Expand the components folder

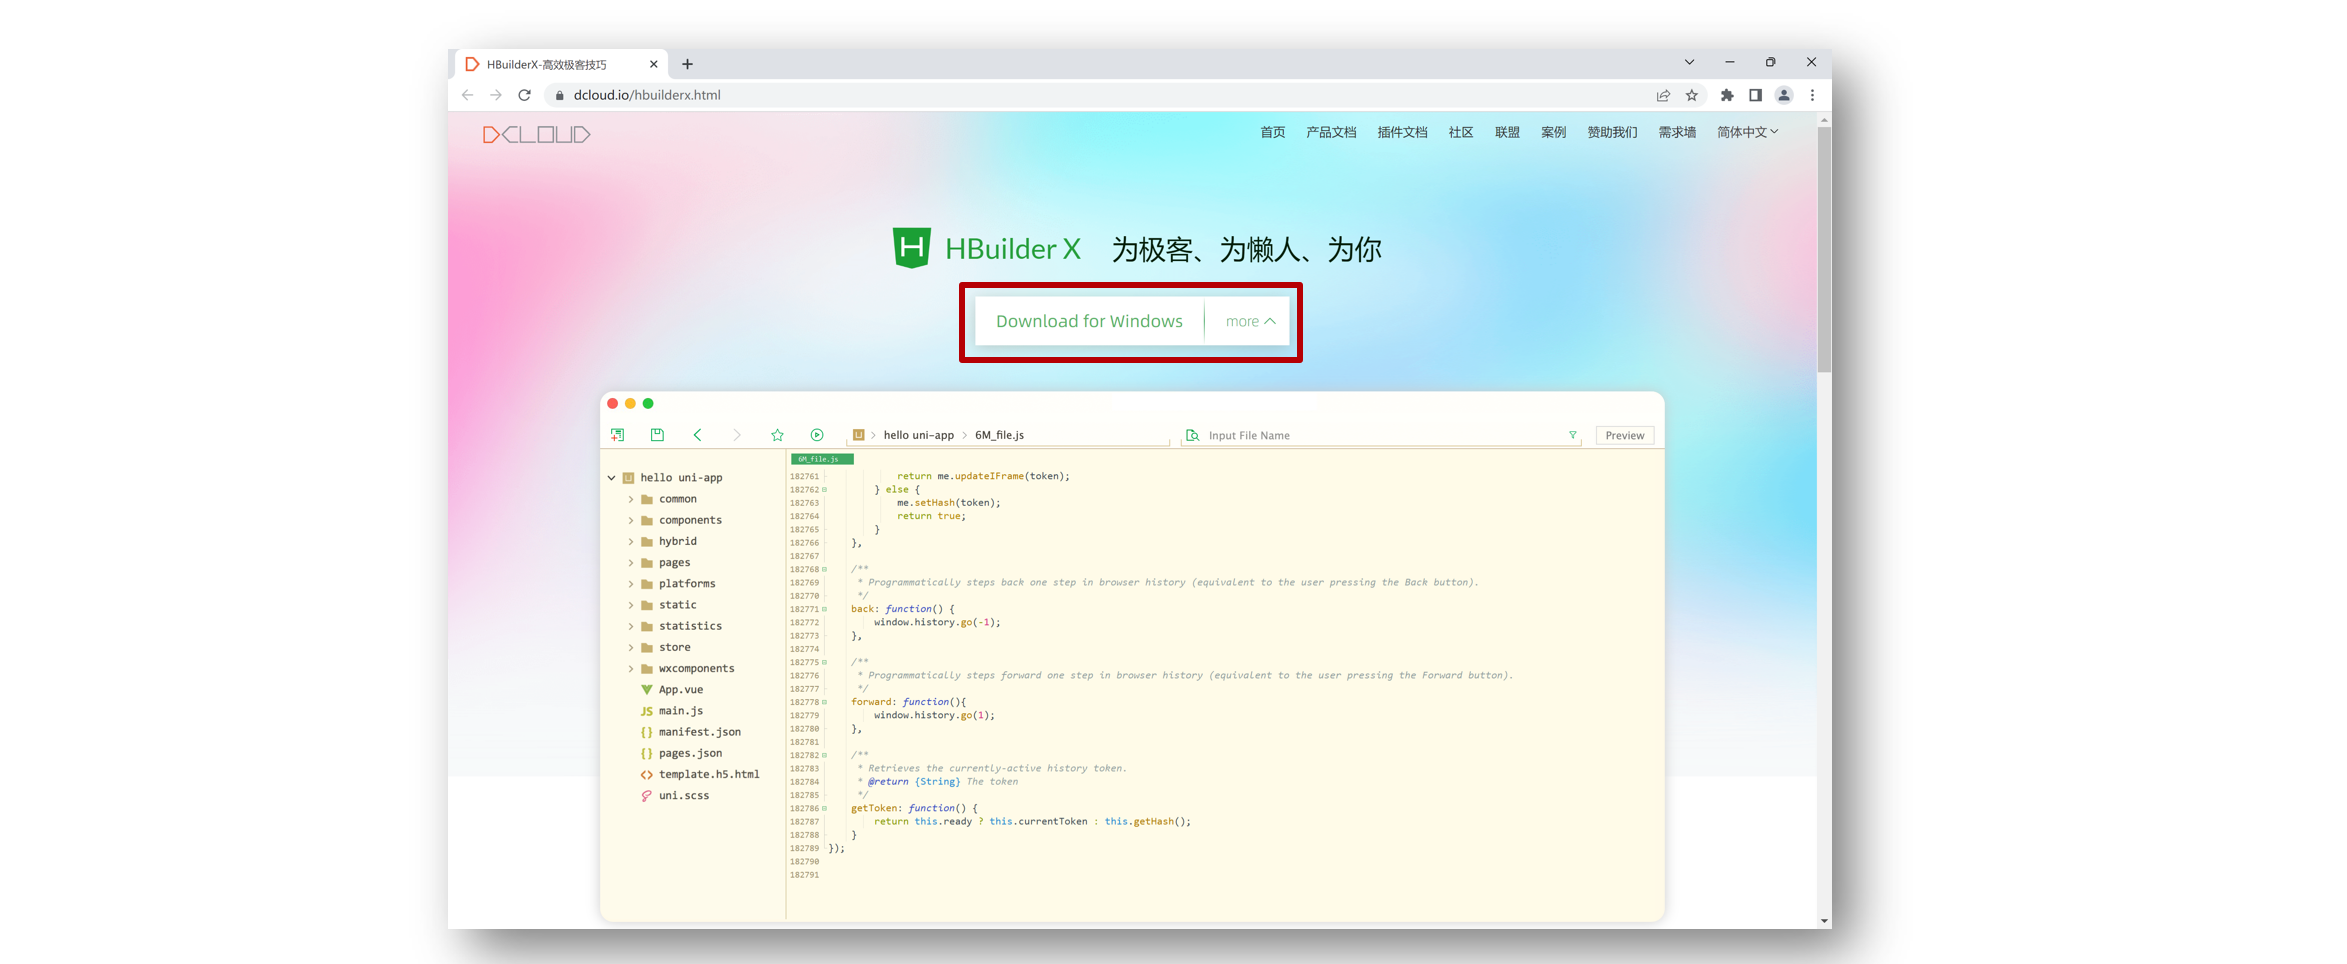pyautogui.click(x=630, y=520)
